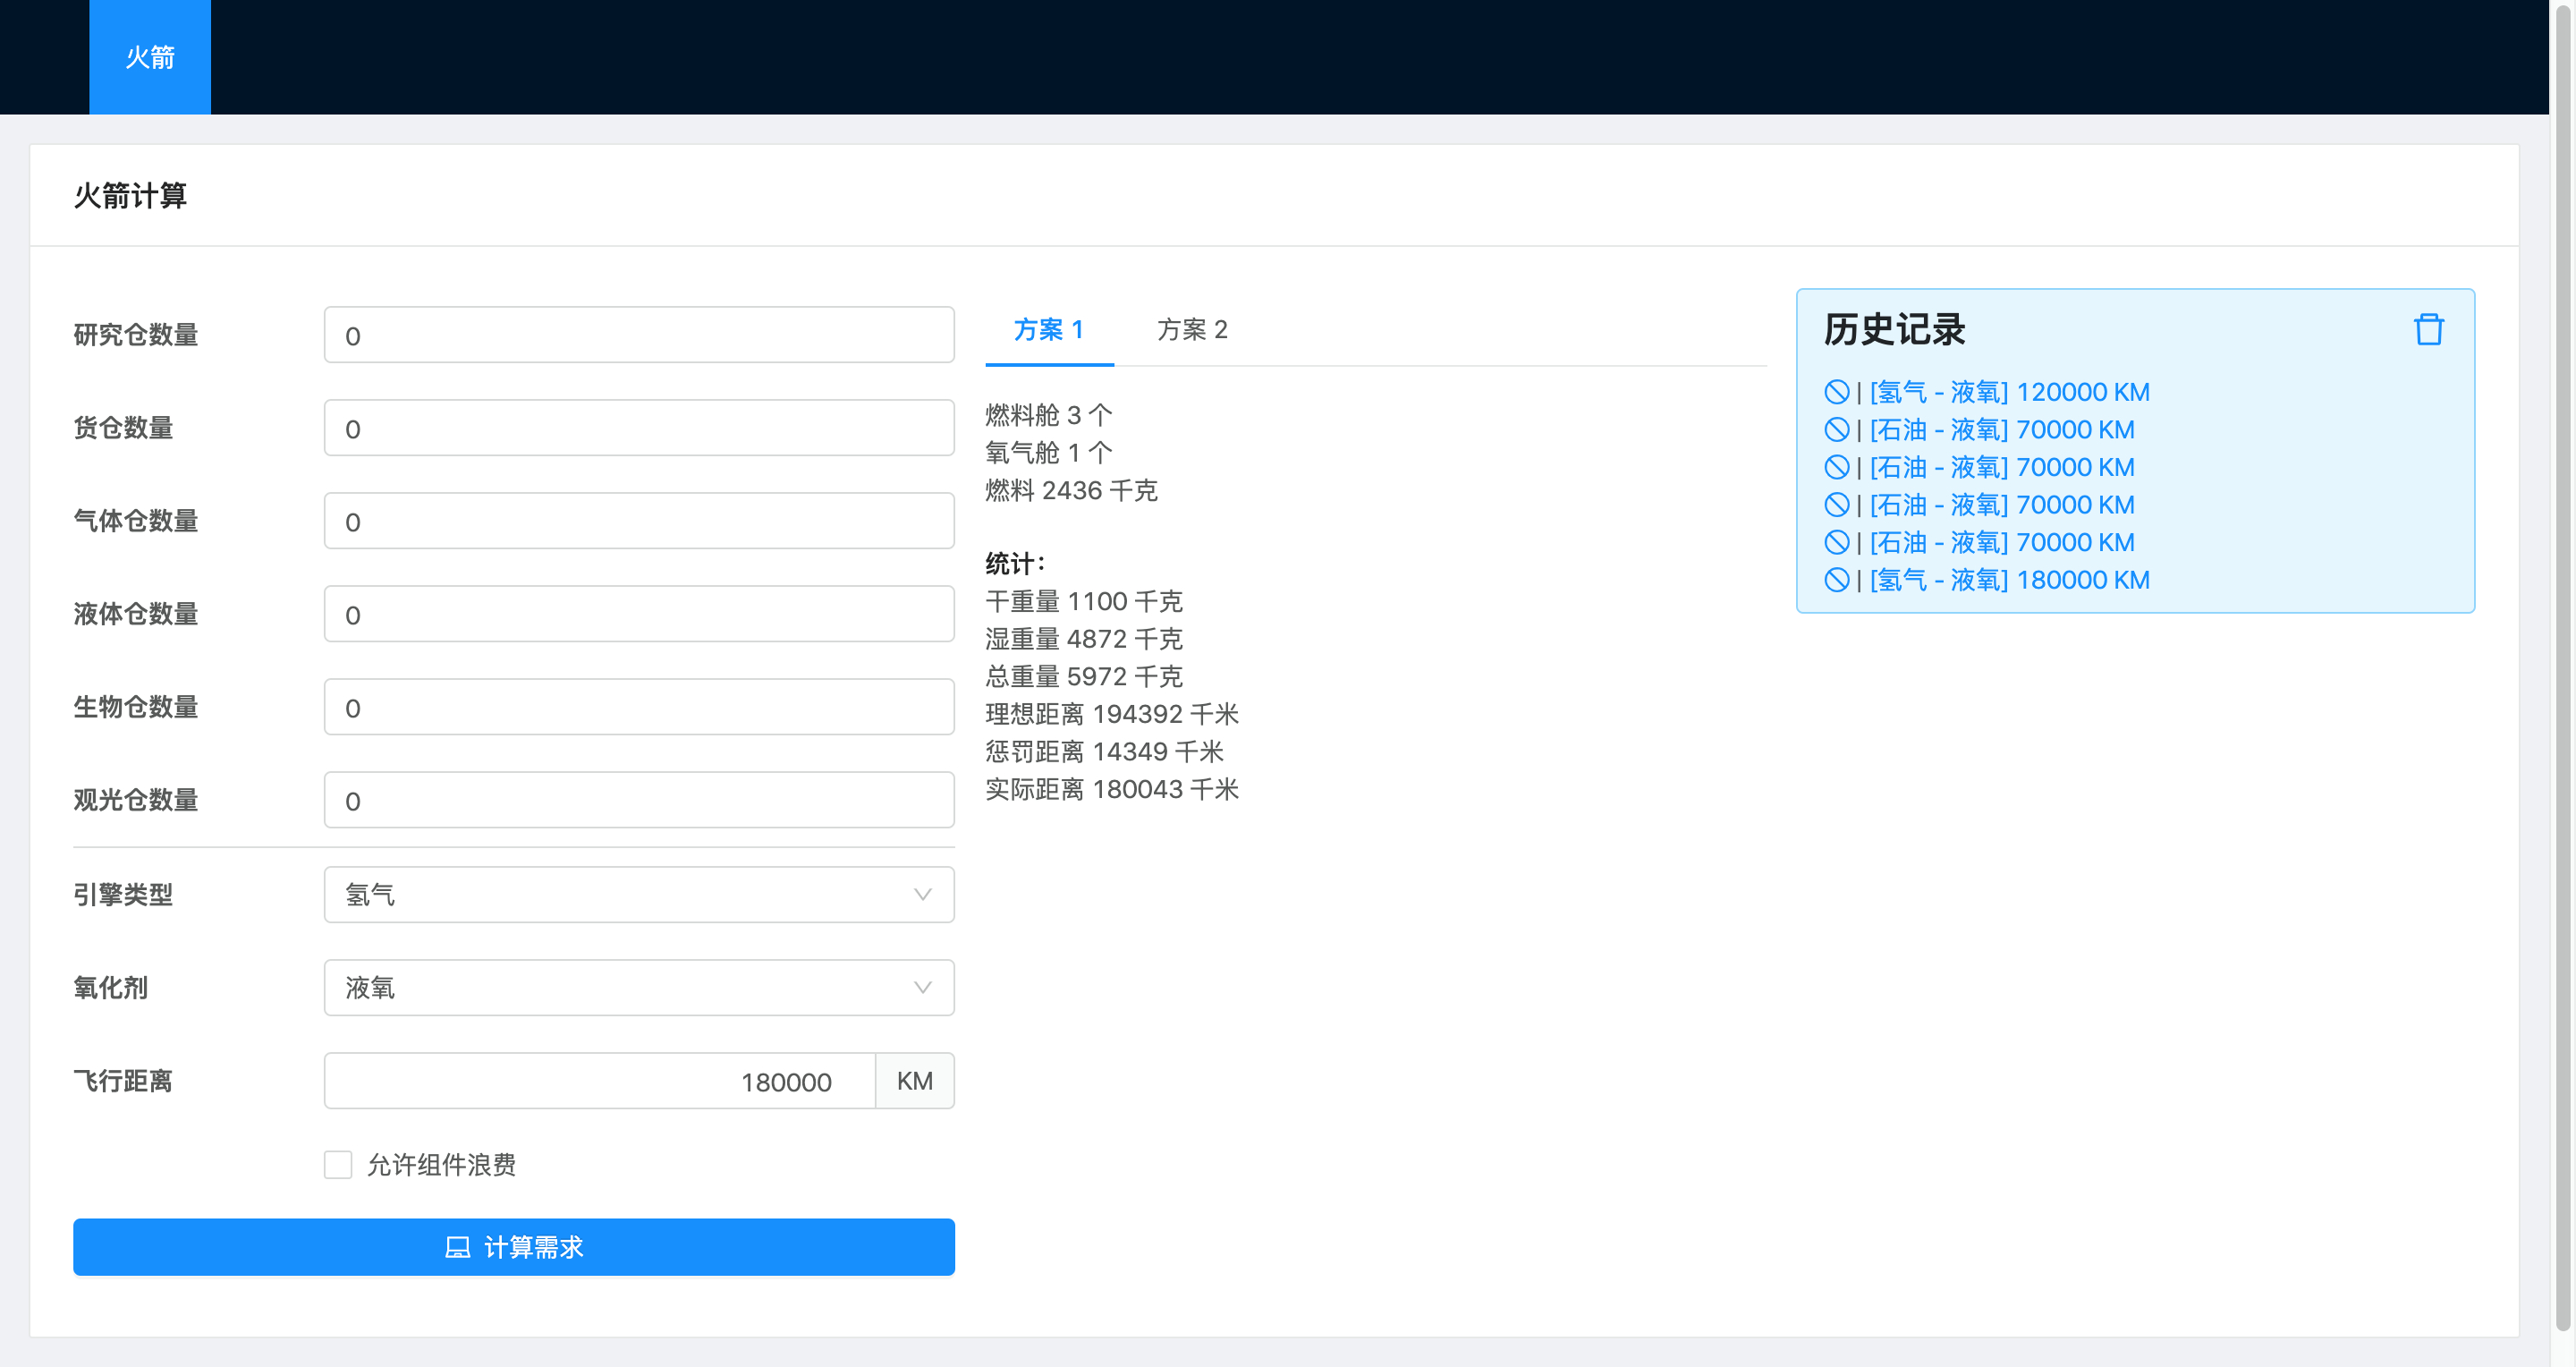Image resolution: width=2576 pixels, height=1367 pixels.
Task: Click the ban icon beside 氢气 180000 KM
Action: [1836, 580]
